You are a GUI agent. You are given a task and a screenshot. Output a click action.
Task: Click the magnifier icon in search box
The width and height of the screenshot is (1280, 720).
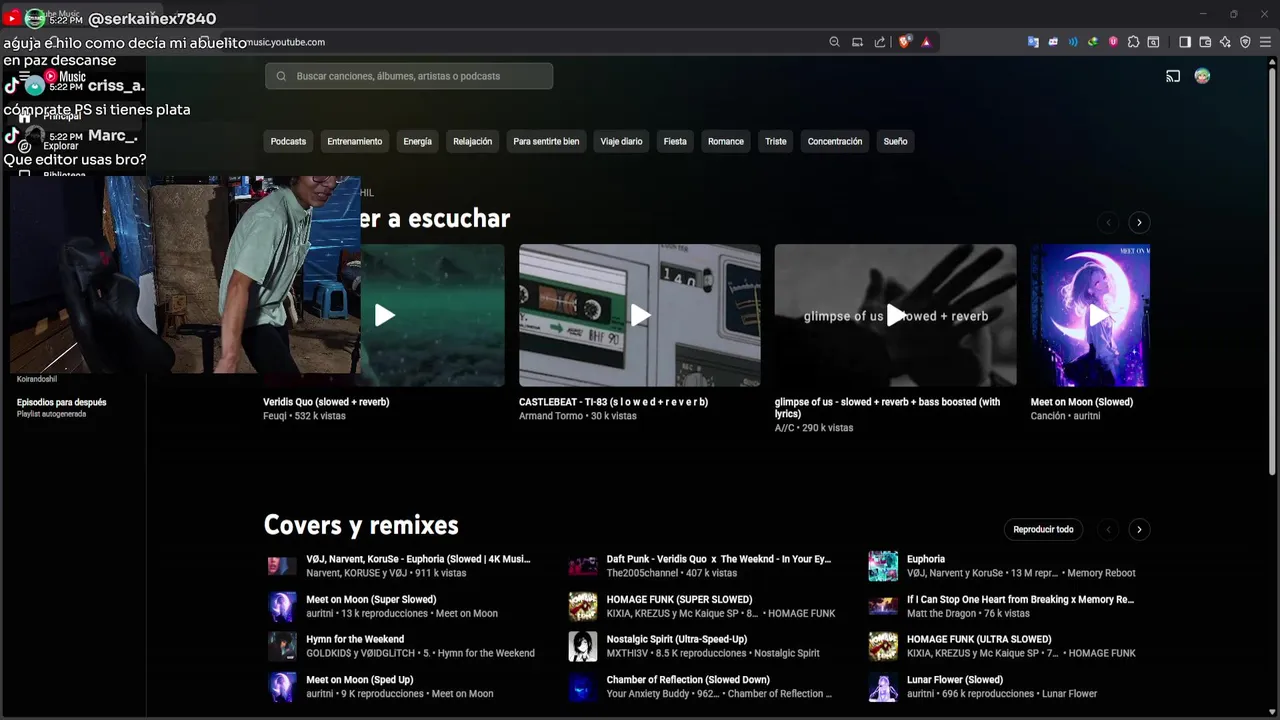tap(281, 76)
